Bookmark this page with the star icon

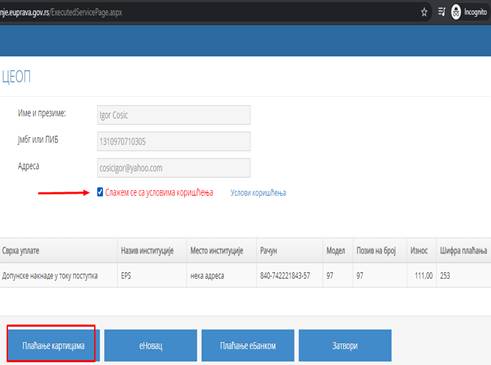click(x=424, y=12)
